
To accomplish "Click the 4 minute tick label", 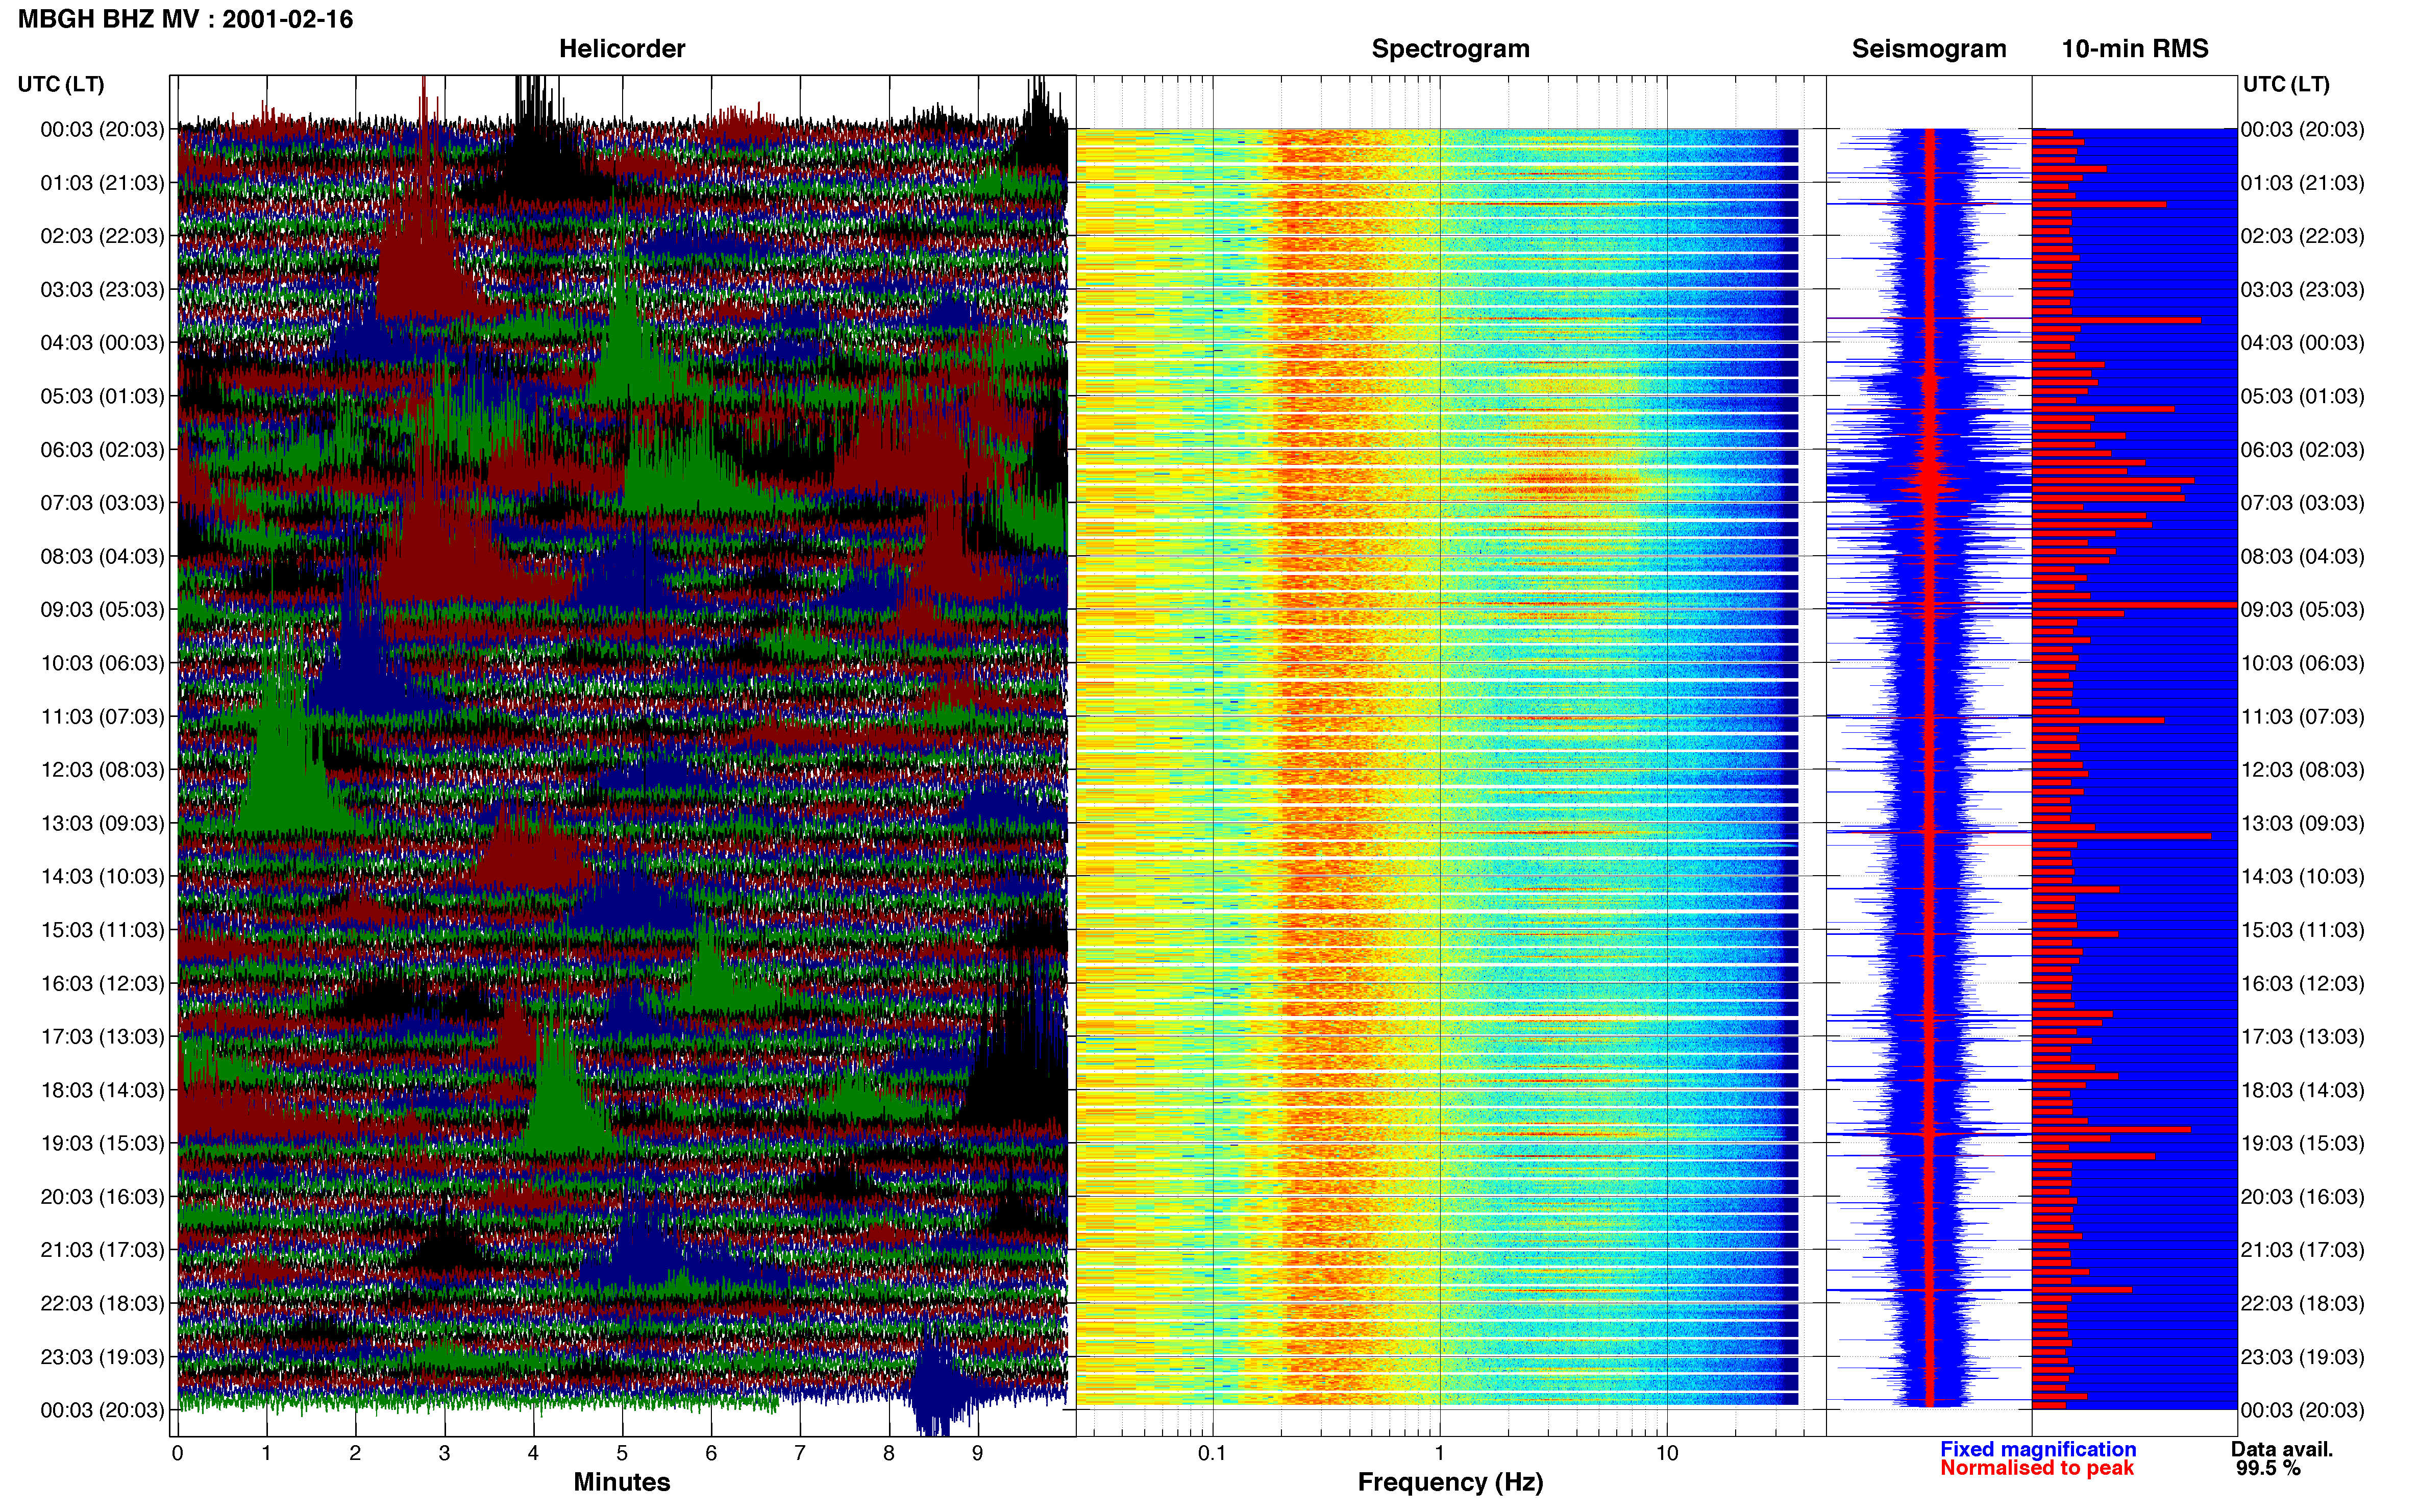I will tap(533, 1453).
